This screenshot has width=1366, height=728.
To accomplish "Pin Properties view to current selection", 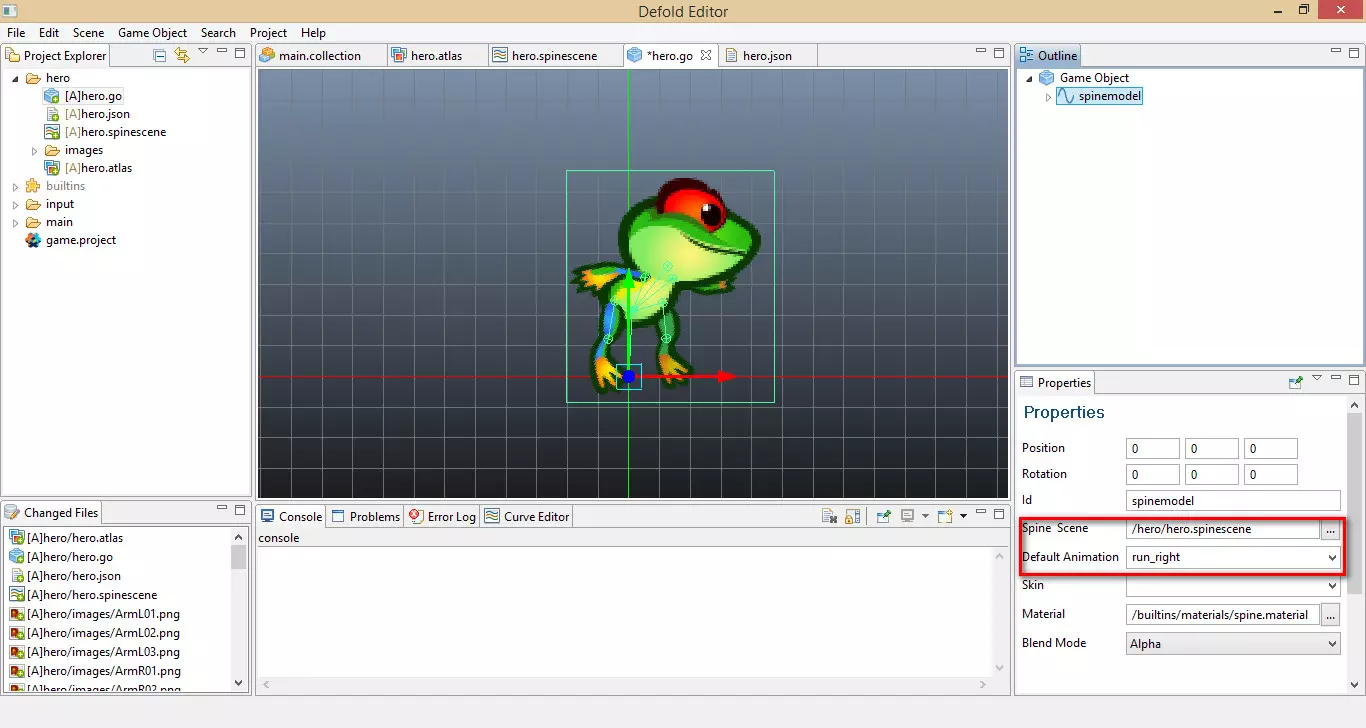I will [x=1296, y=382].
